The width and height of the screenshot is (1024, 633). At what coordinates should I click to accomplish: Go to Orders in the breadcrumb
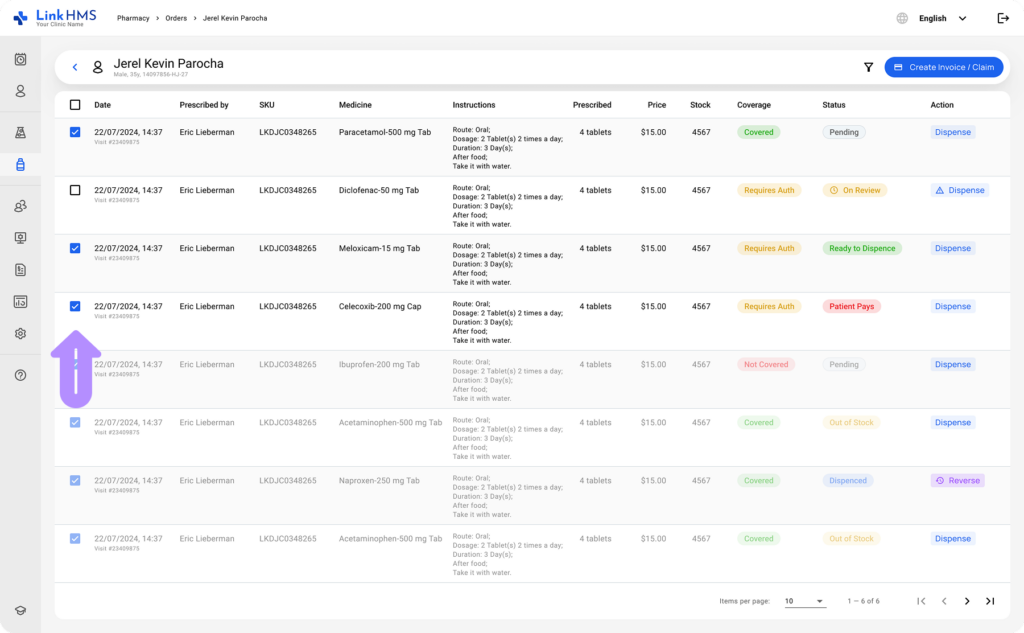point(176,18)
